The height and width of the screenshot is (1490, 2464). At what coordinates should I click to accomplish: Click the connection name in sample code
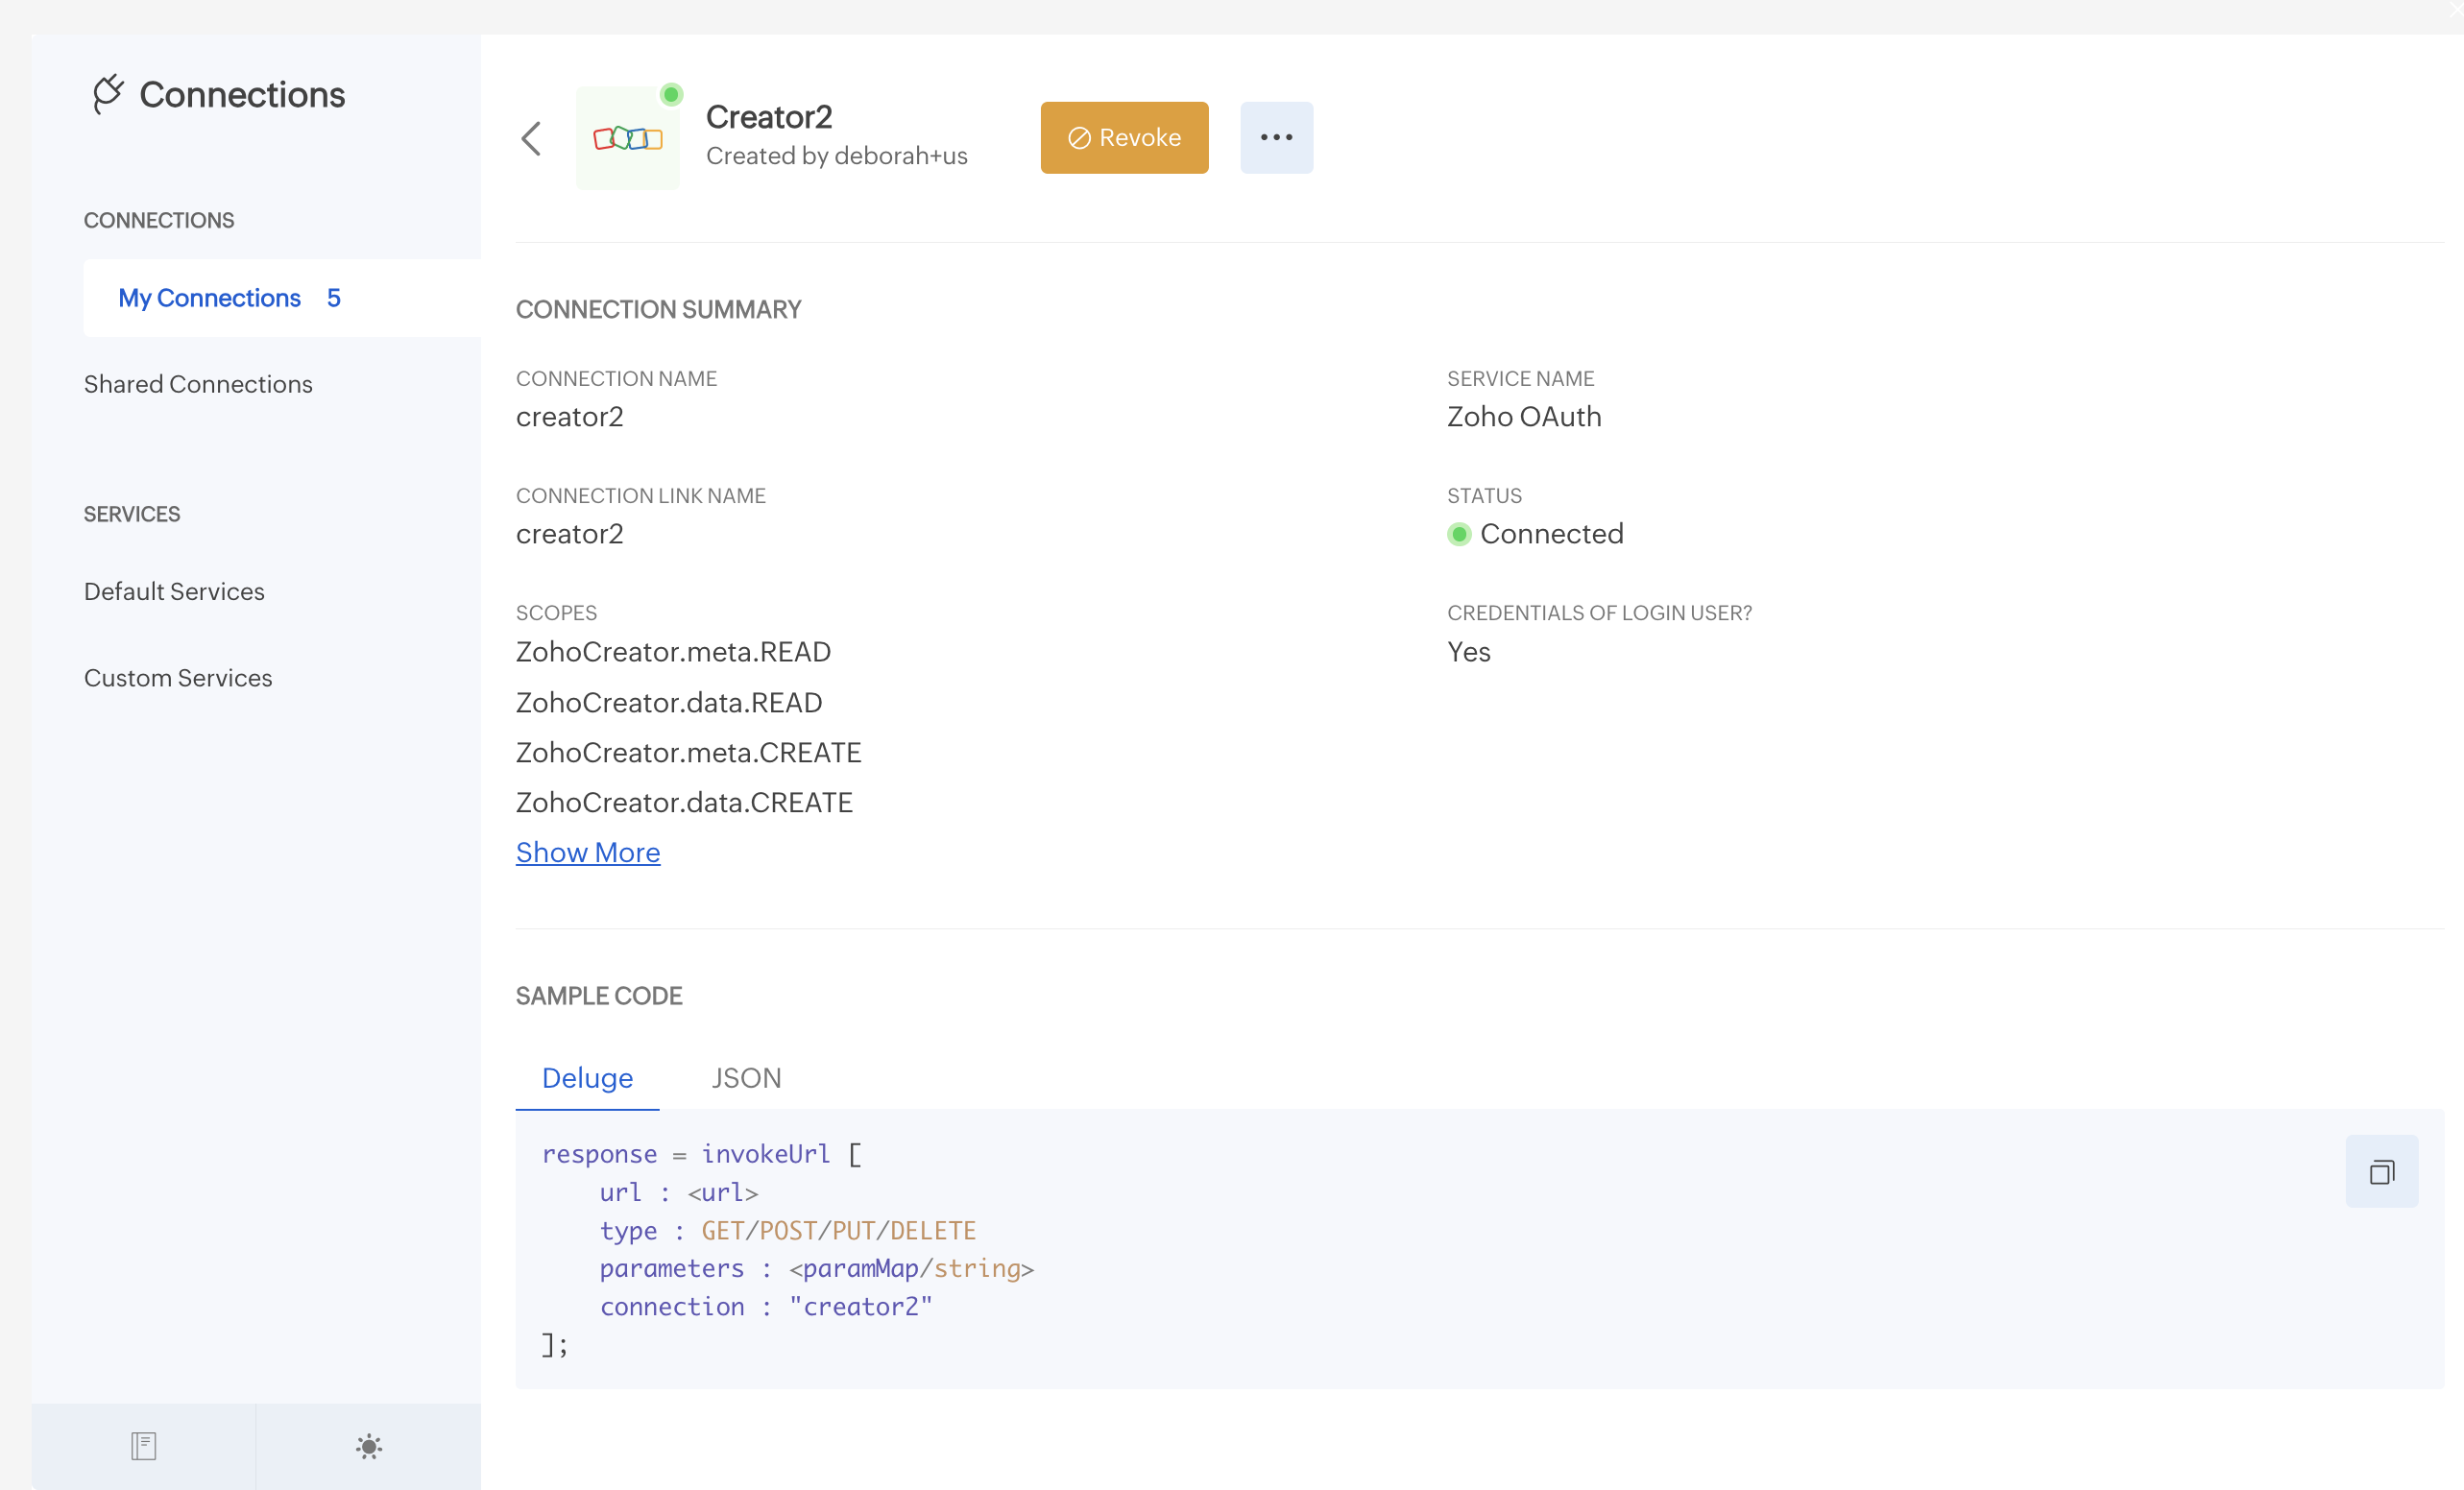[x=861, y=1307]
